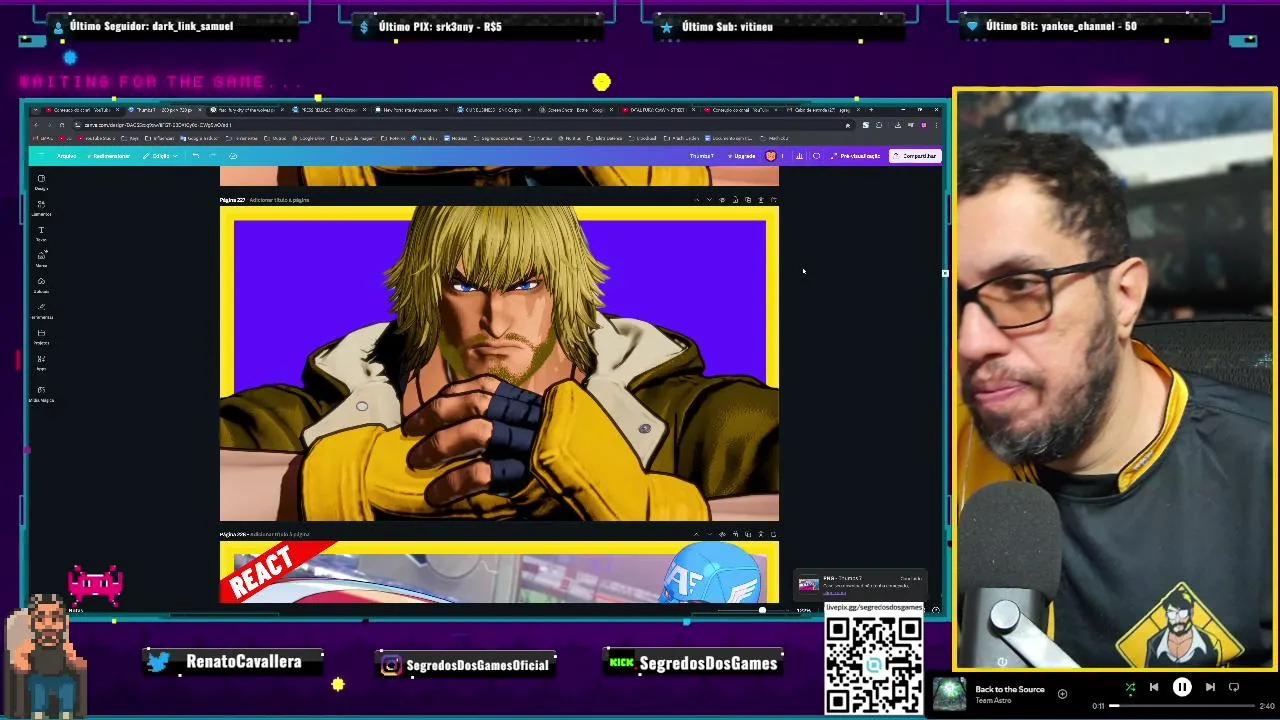The height and width of the screenshot is (720, 1280).
Task: Add a page after Página 227
Action: coord(774,200)
